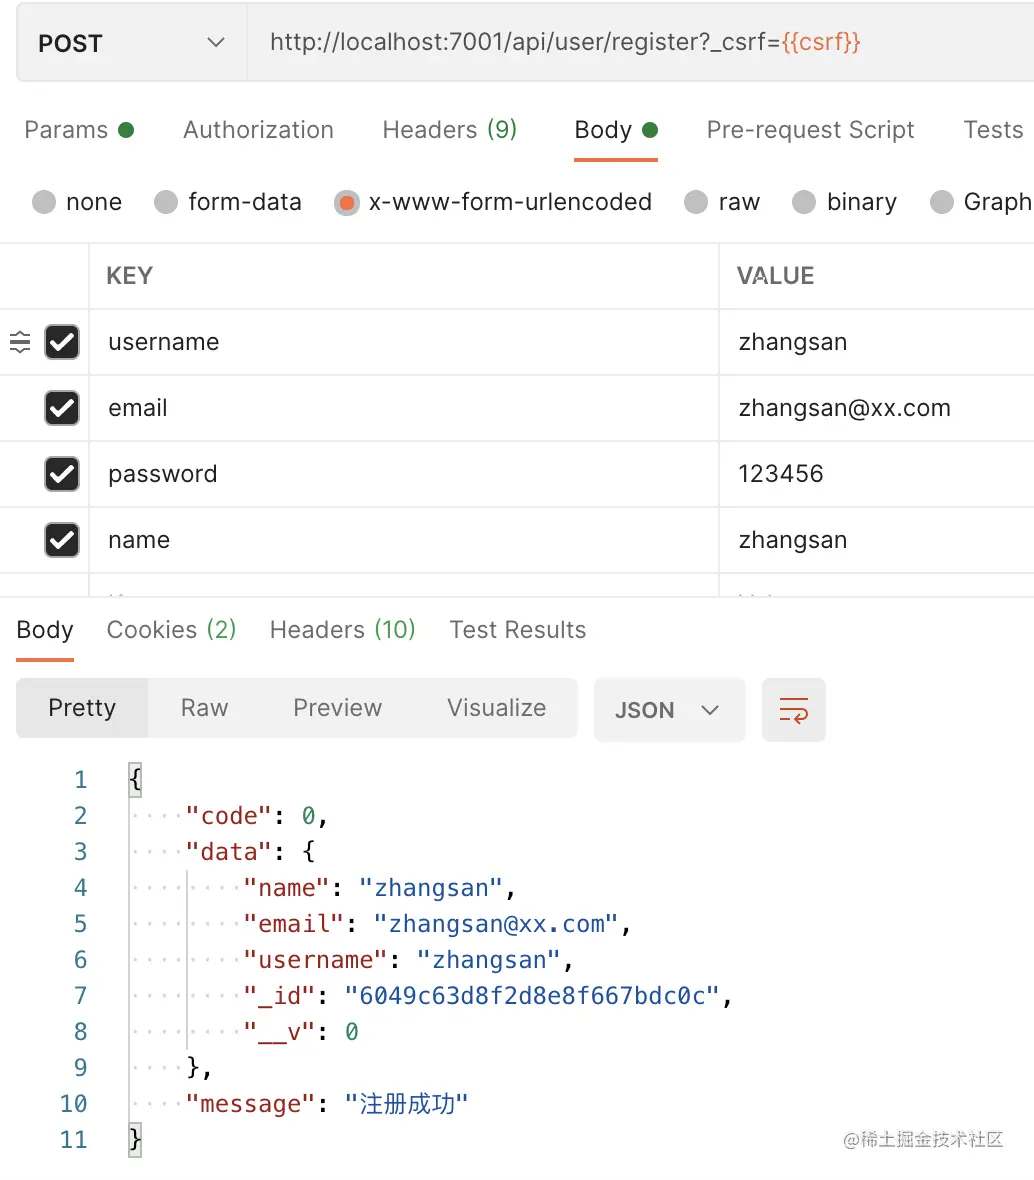Select the form-data body type
Viewport: 1034px width, 1180px height.
(x=167, y=203)
